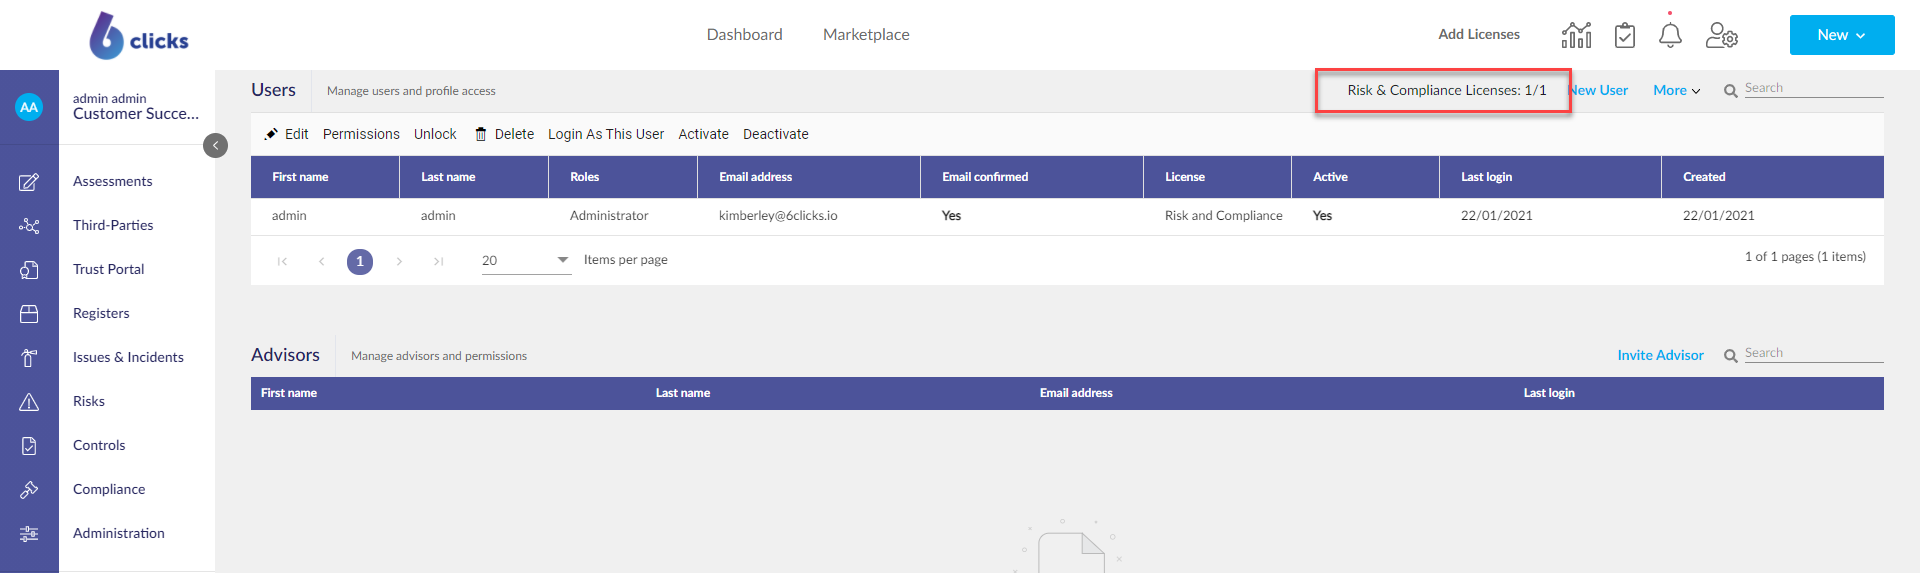Go to previous page of users
1920x573 pixels.
pyautogui.click(x=321, y=261)
